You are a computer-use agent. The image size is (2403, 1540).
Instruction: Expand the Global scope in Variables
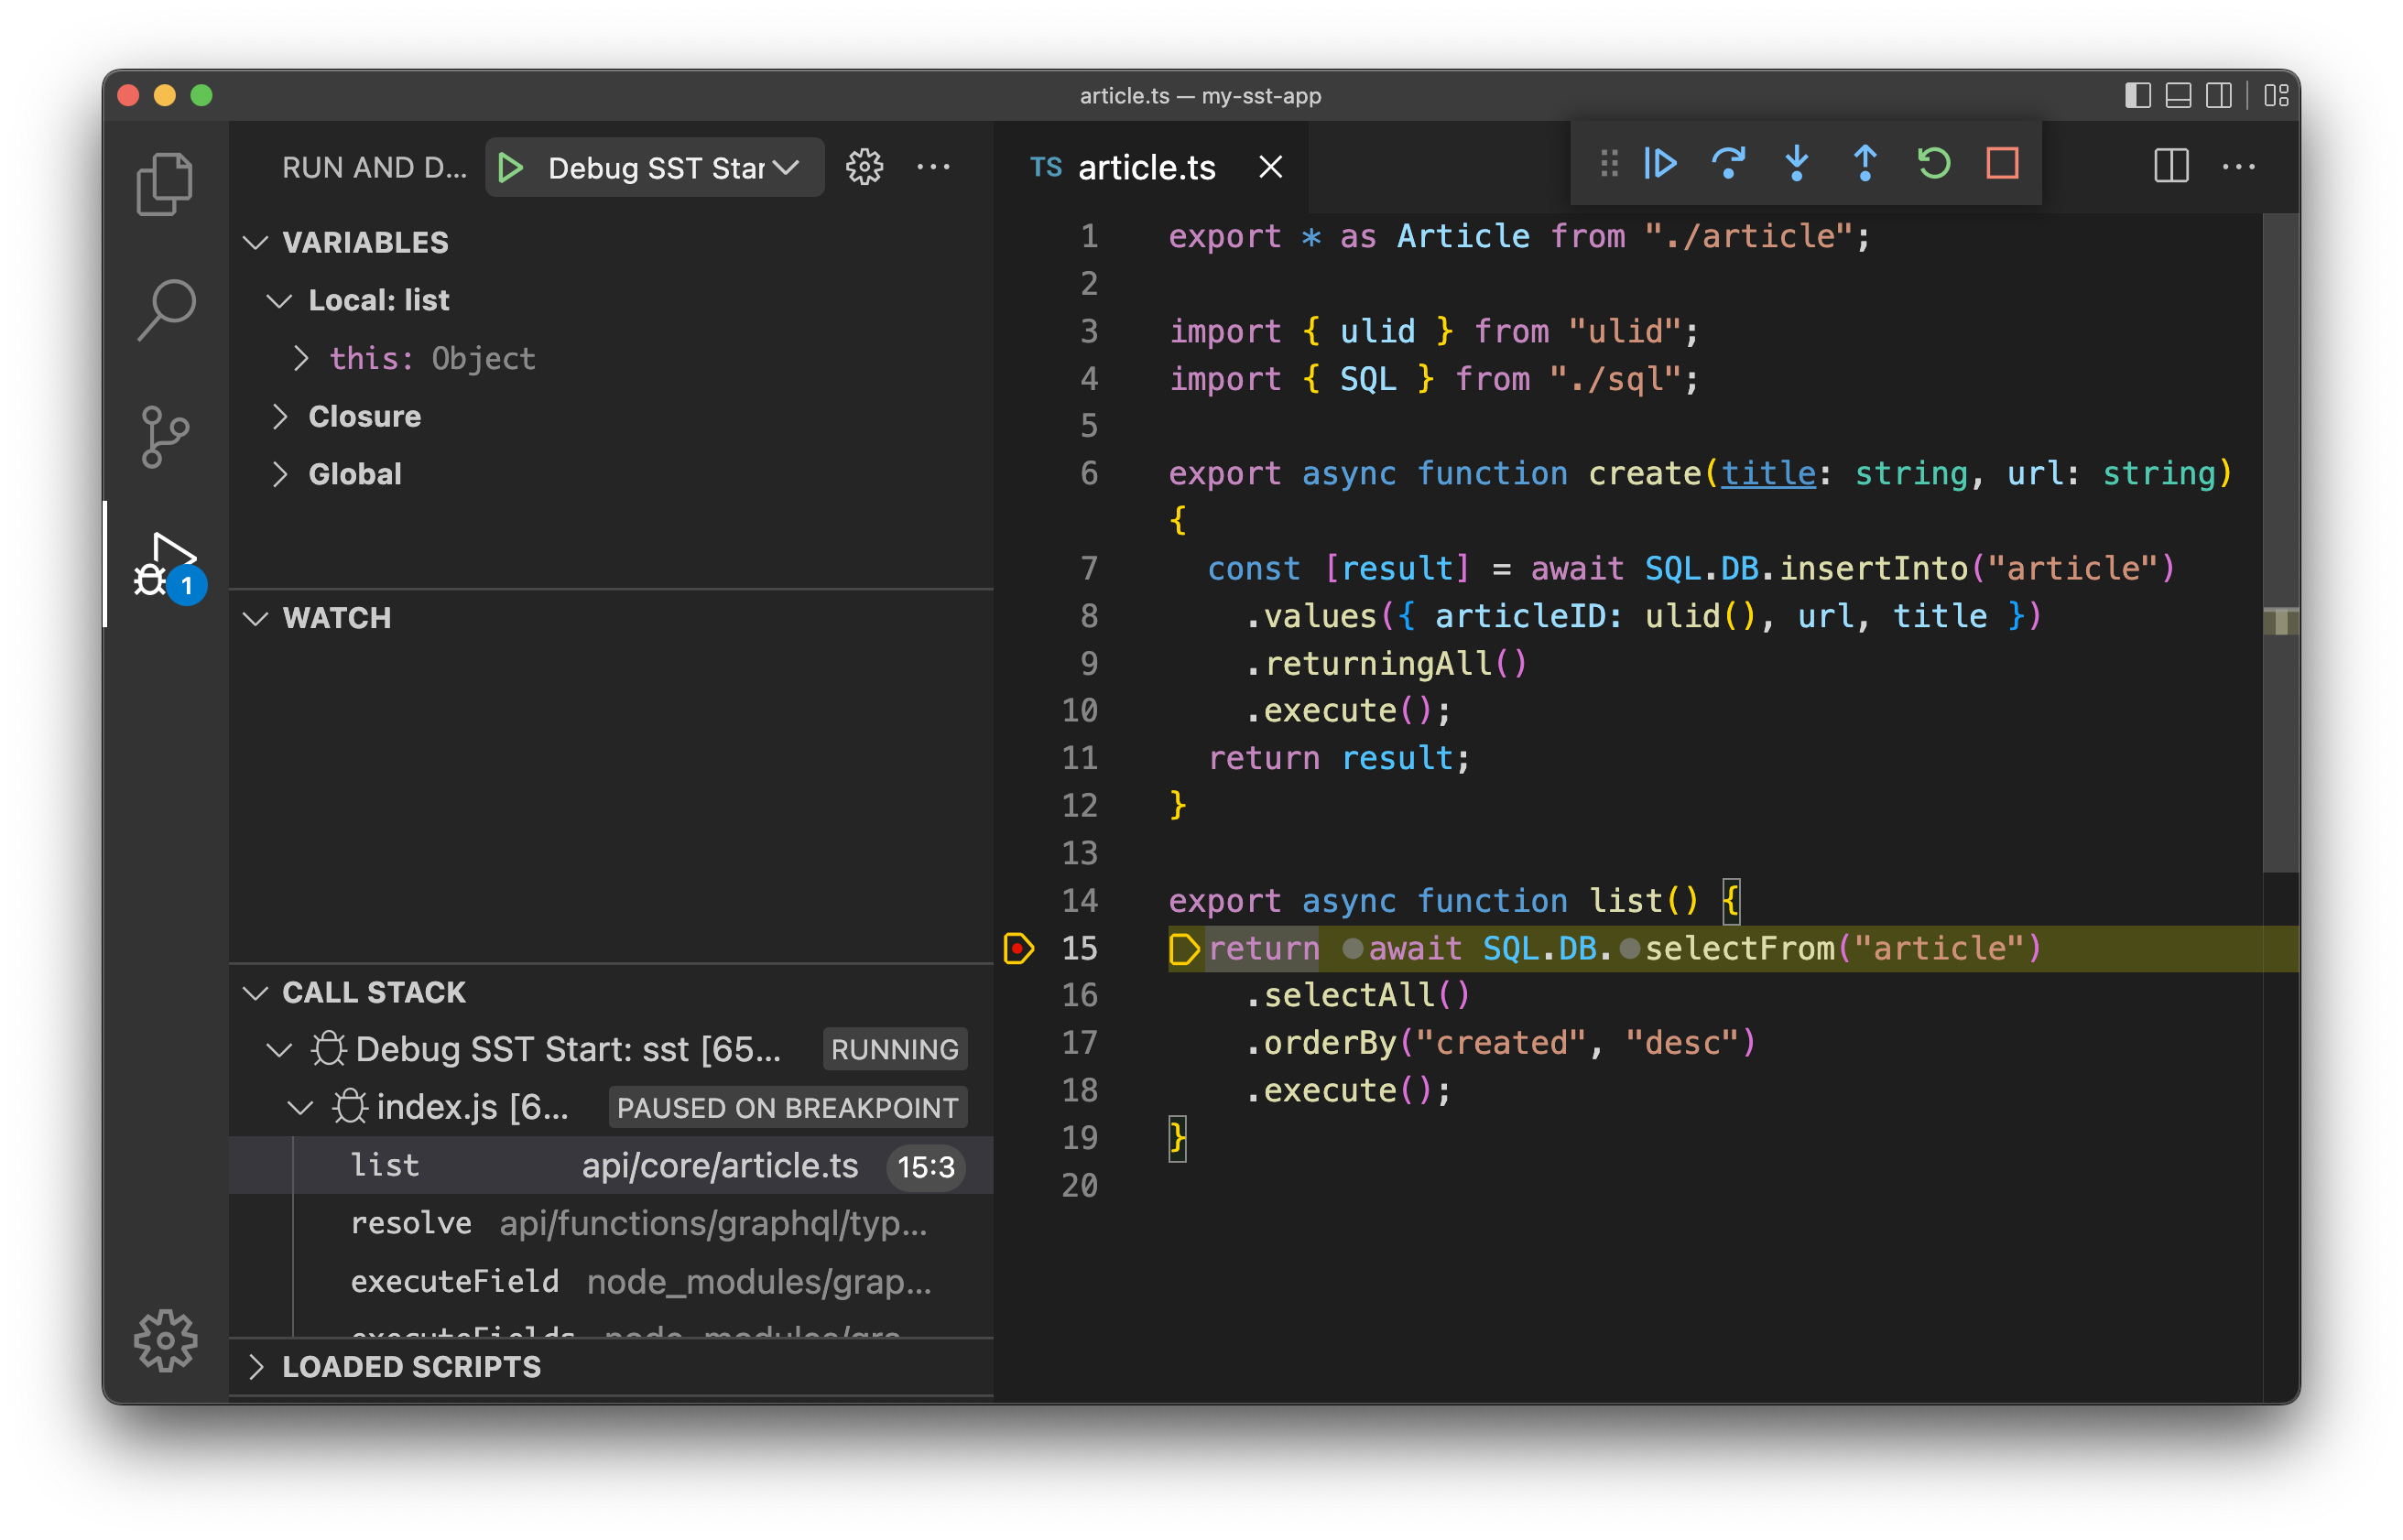[x=282, y=474]
